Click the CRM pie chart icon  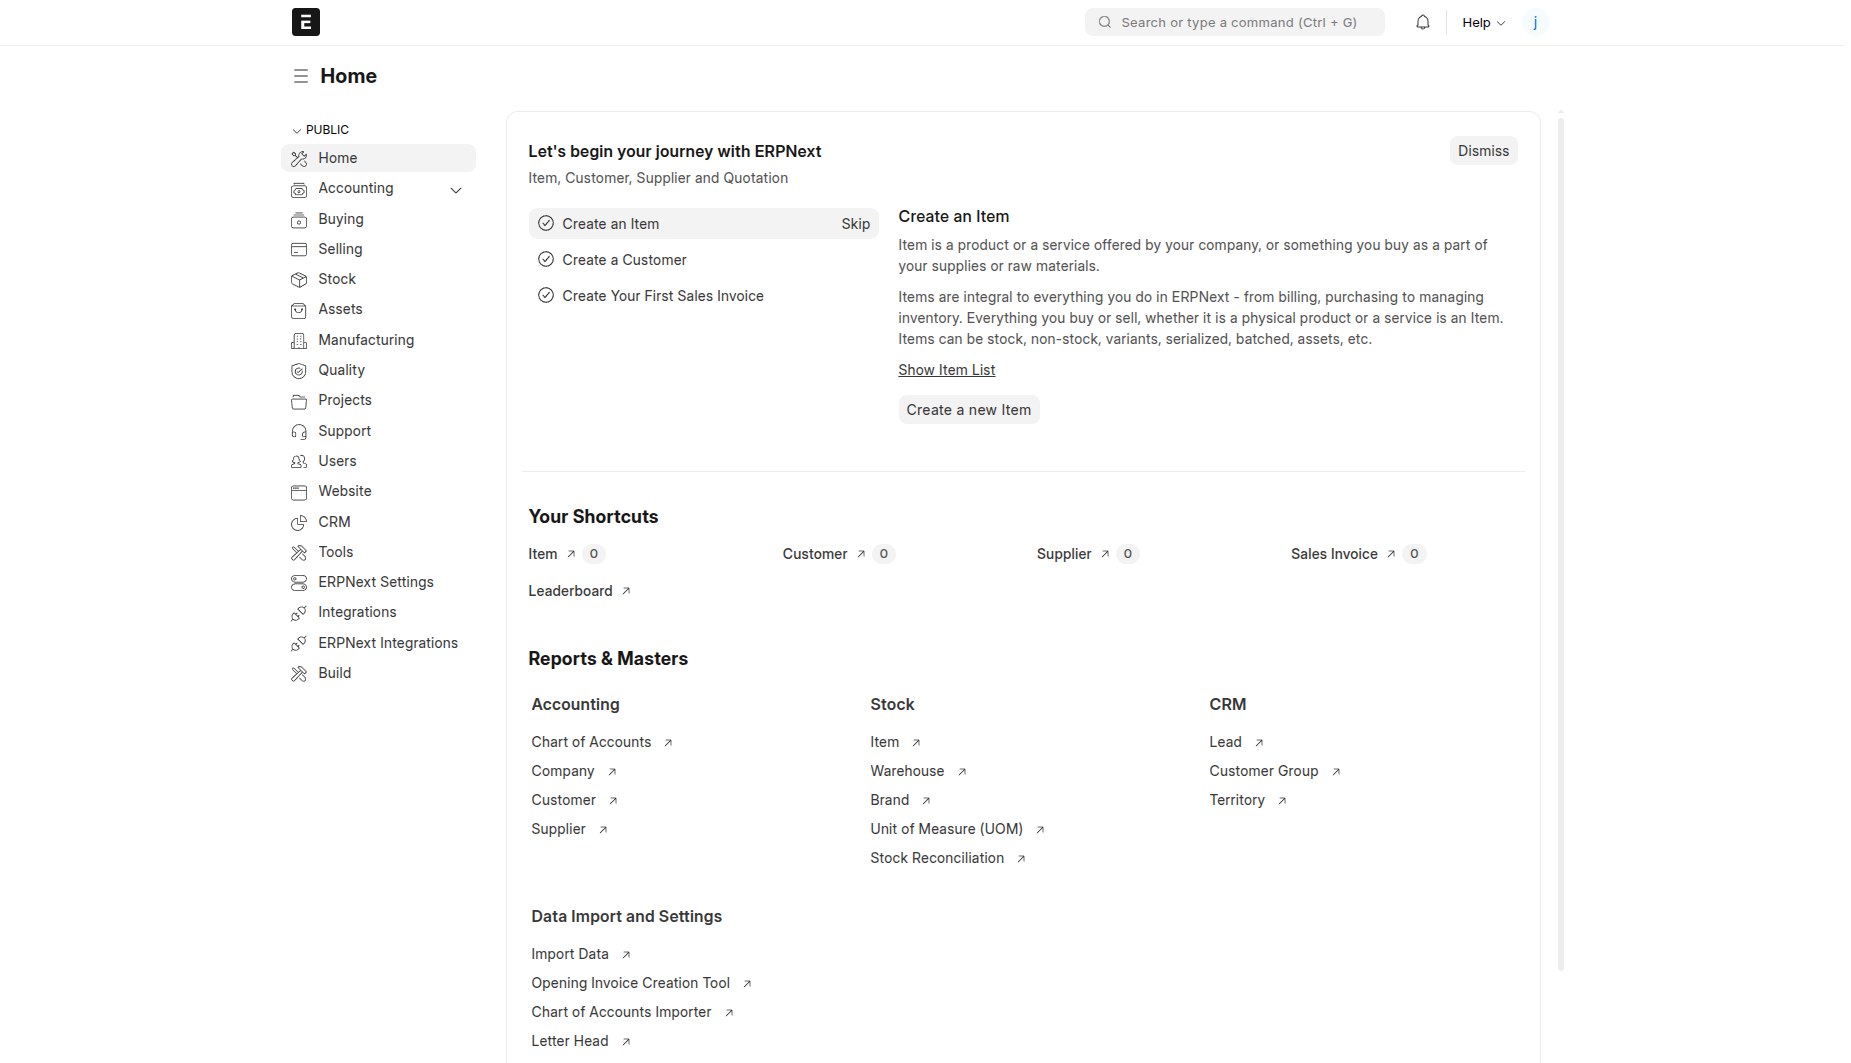tap(299, 523)
